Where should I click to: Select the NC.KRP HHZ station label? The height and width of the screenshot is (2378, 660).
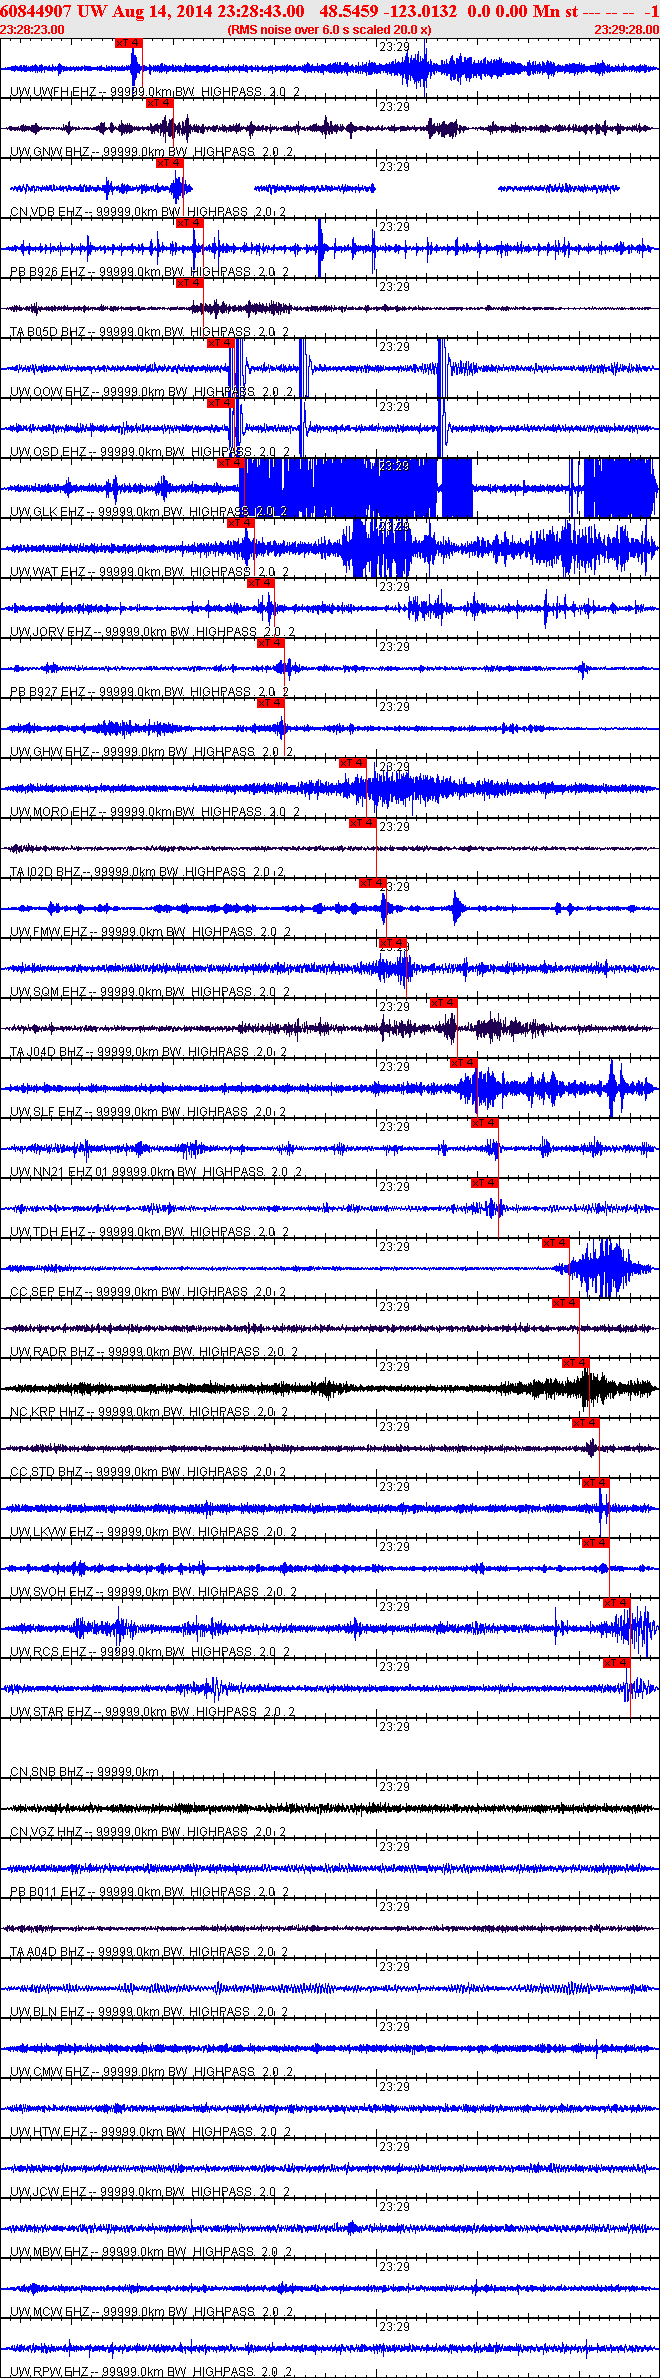47,1412
